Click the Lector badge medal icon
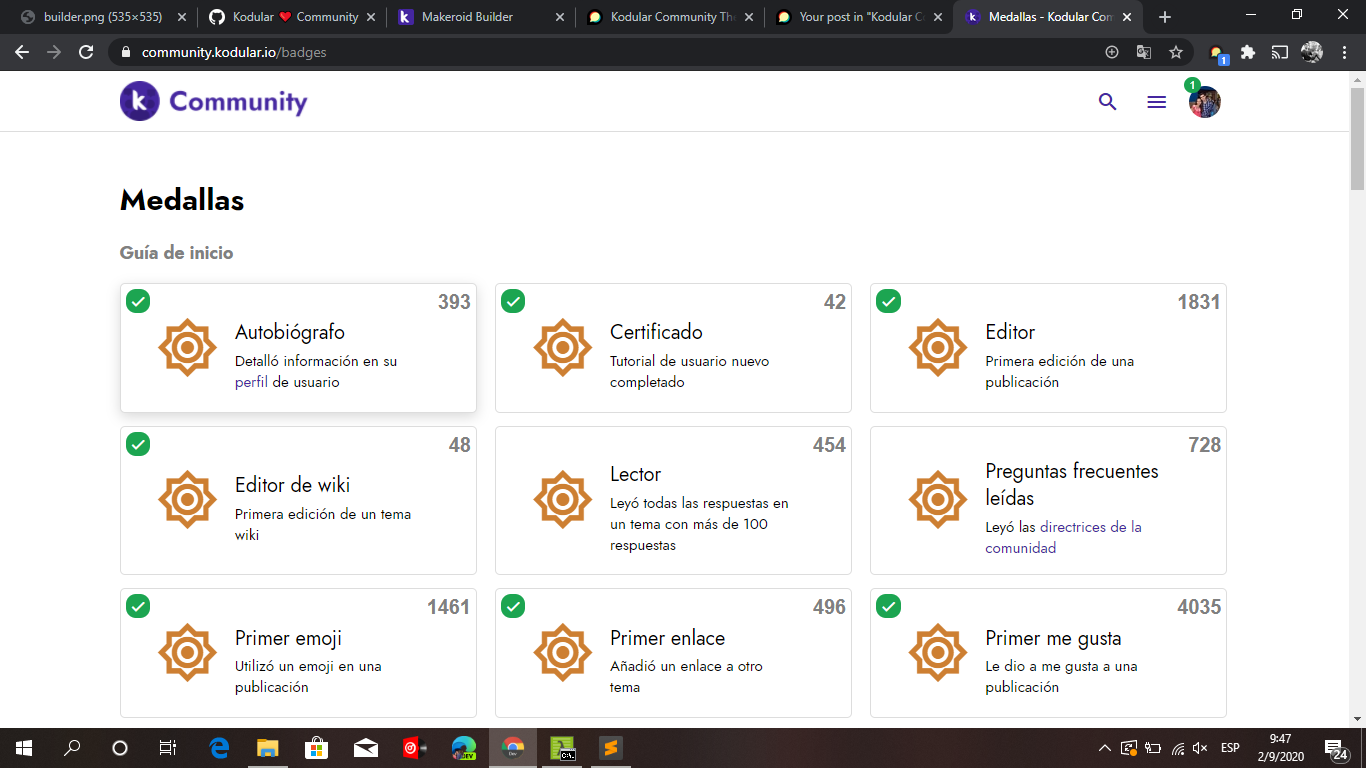The height and width of the screenshot is (768, 1366). click(562, 500)
